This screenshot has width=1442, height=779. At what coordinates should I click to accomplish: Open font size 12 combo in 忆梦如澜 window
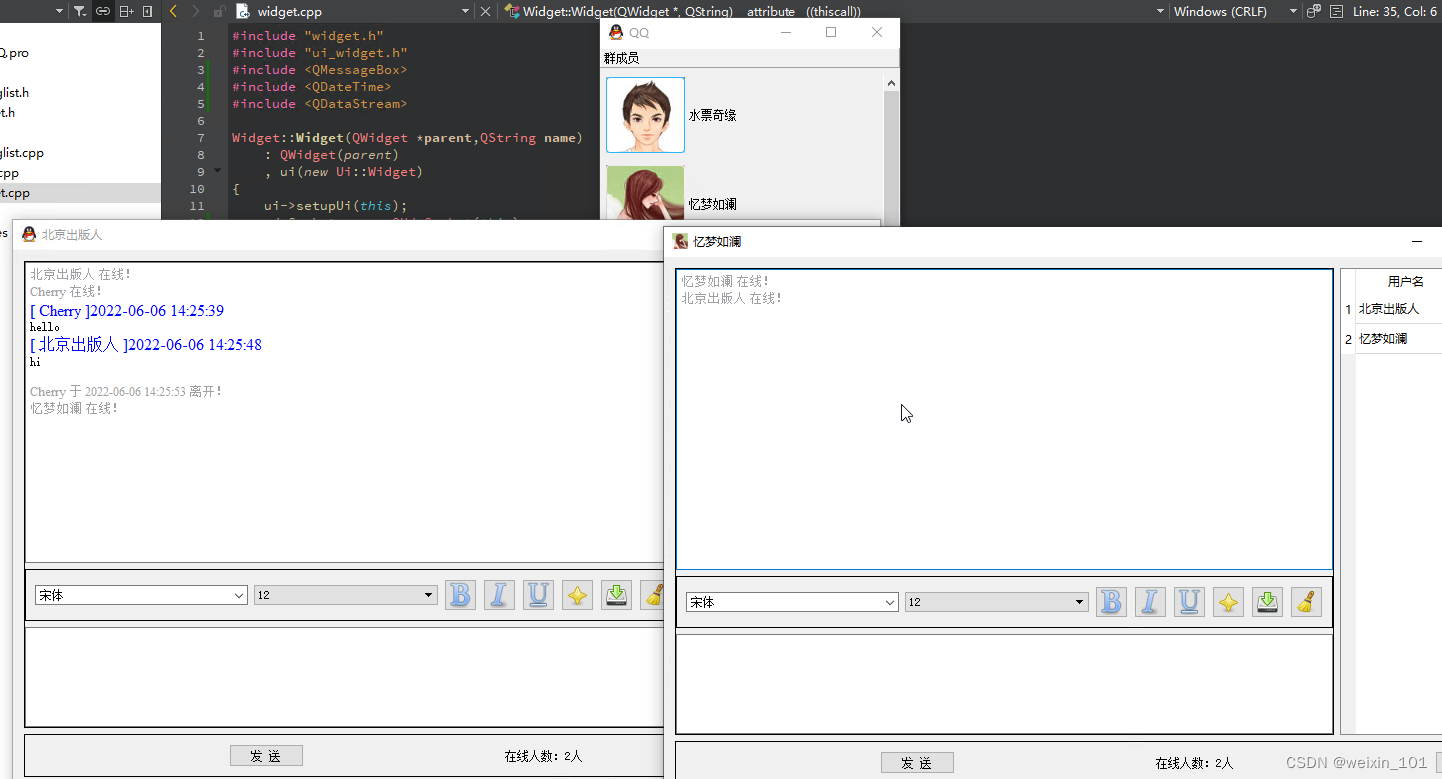click(997, 602)
